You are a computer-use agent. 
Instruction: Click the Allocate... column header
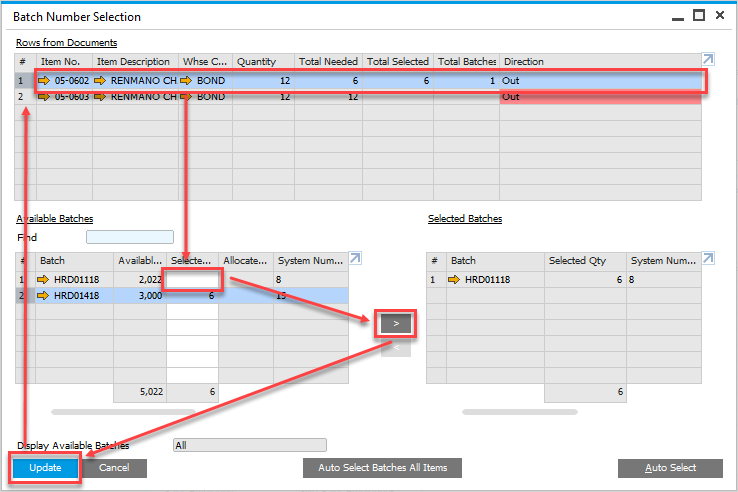[x=246, y=261]
